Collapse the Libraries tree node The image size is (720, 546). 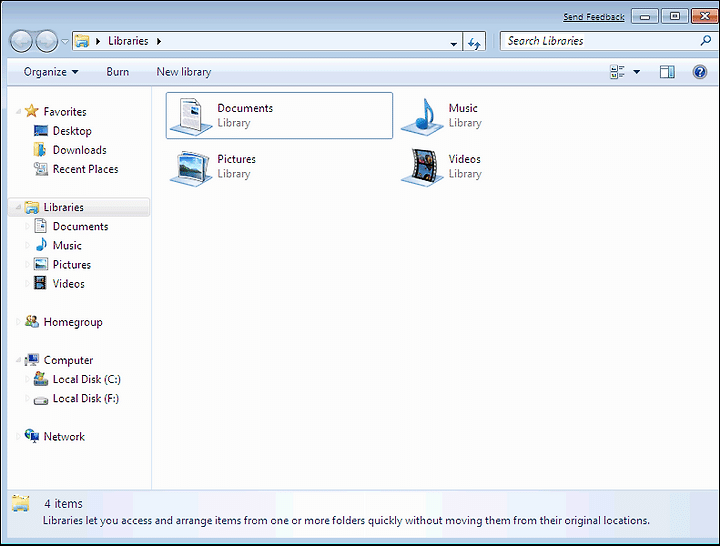18,207
